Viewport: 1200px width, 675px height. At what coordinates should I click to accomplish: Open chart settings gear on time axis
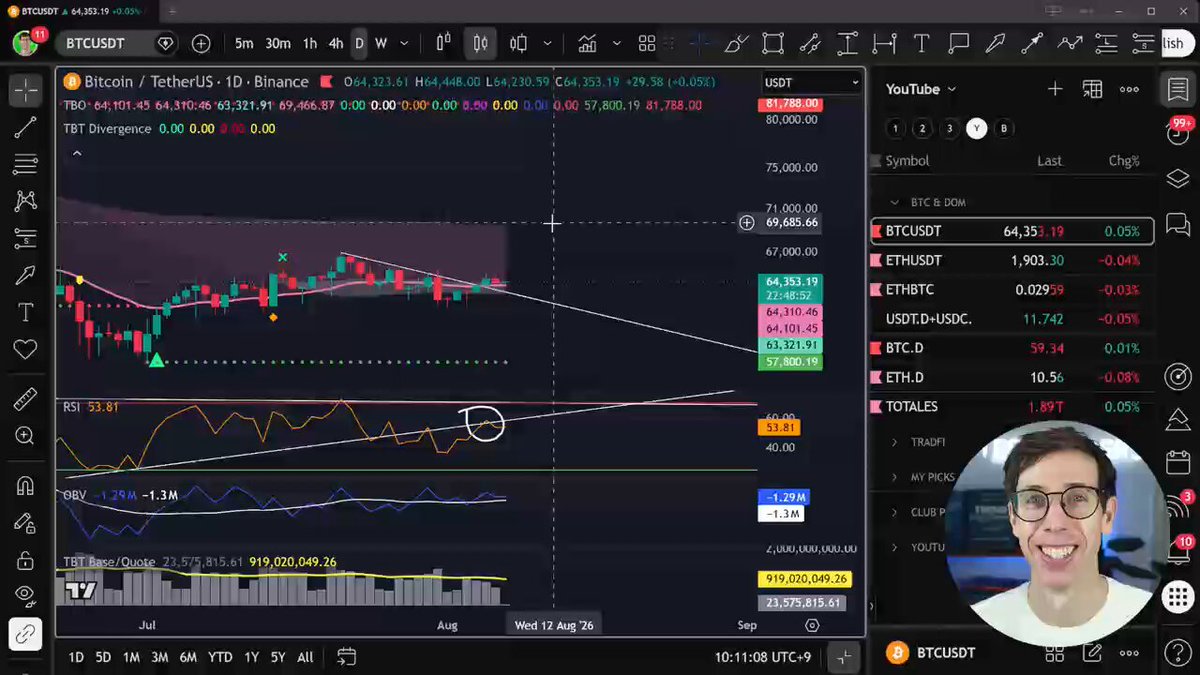click(812, 625)
